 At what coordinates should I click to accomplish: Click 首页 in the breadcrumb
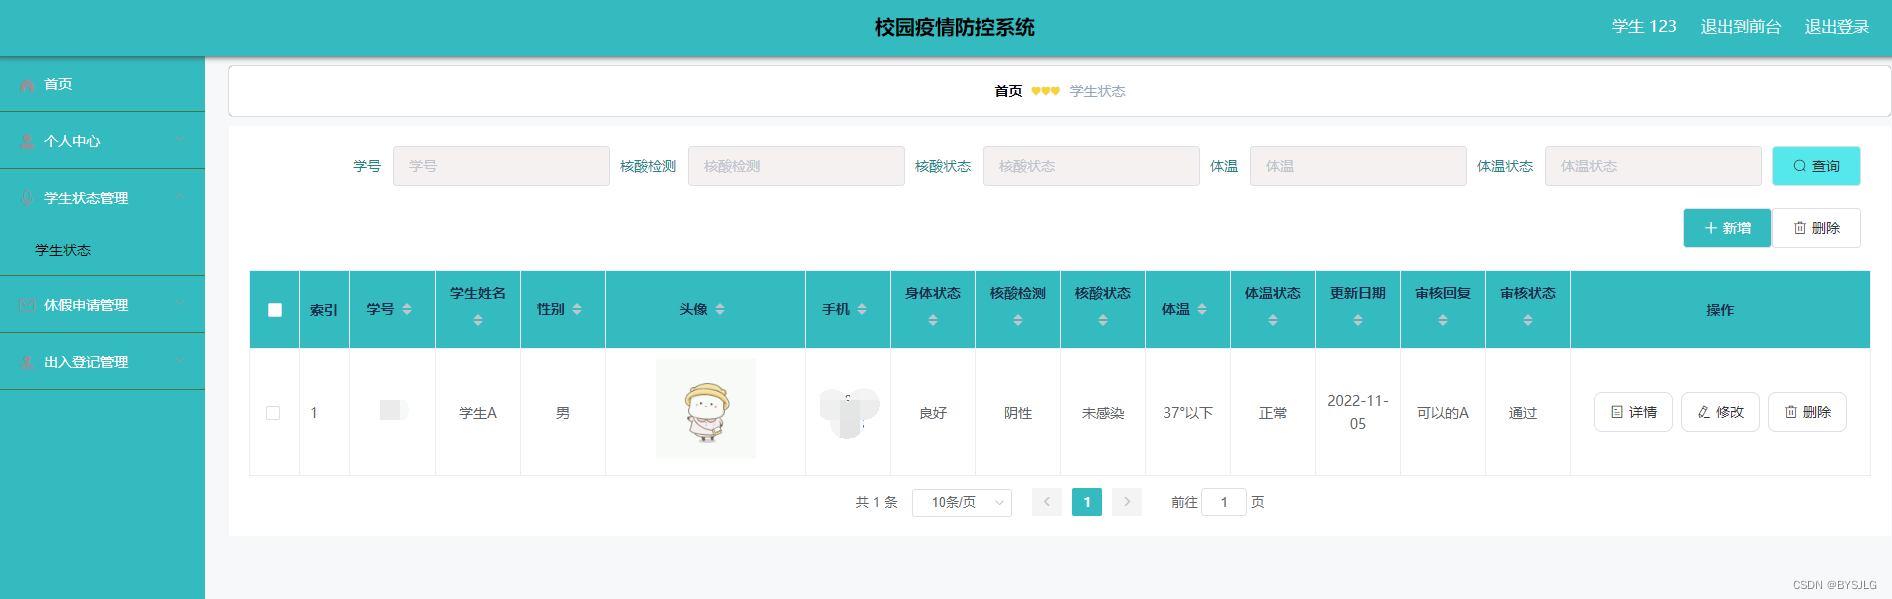tap(1008, 91)
